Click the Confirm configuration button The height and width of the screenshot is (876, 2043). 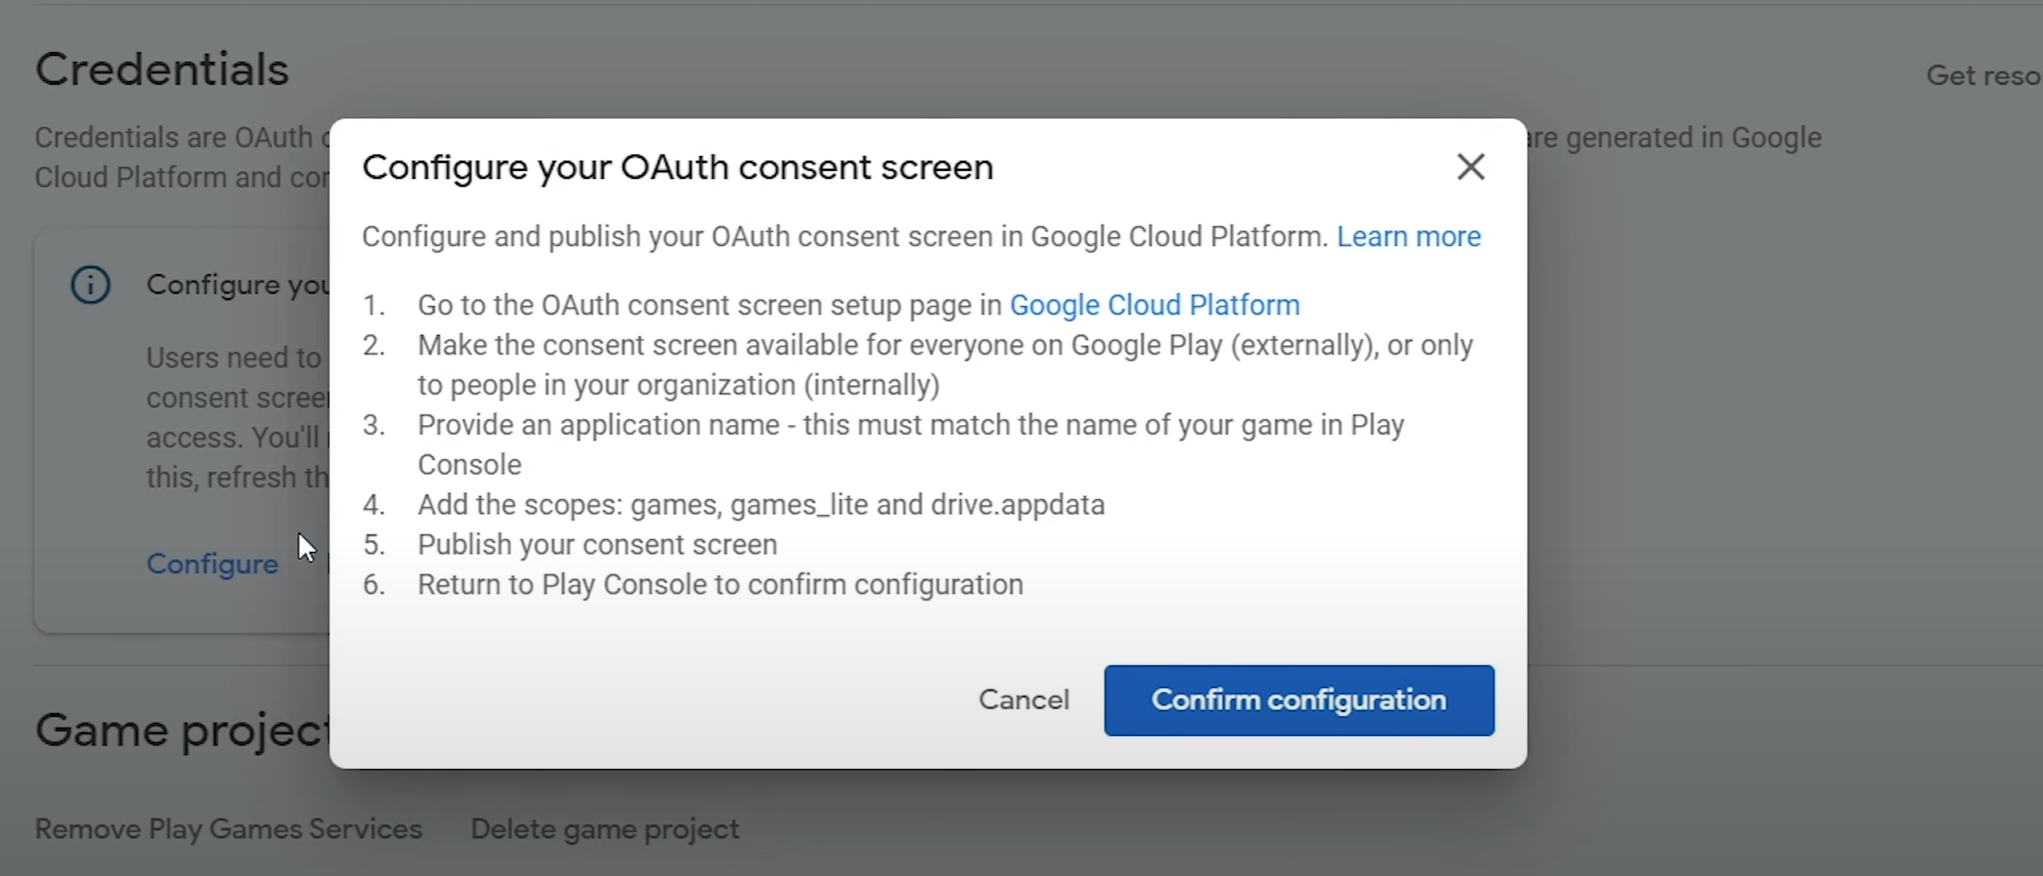point(1299,700)
